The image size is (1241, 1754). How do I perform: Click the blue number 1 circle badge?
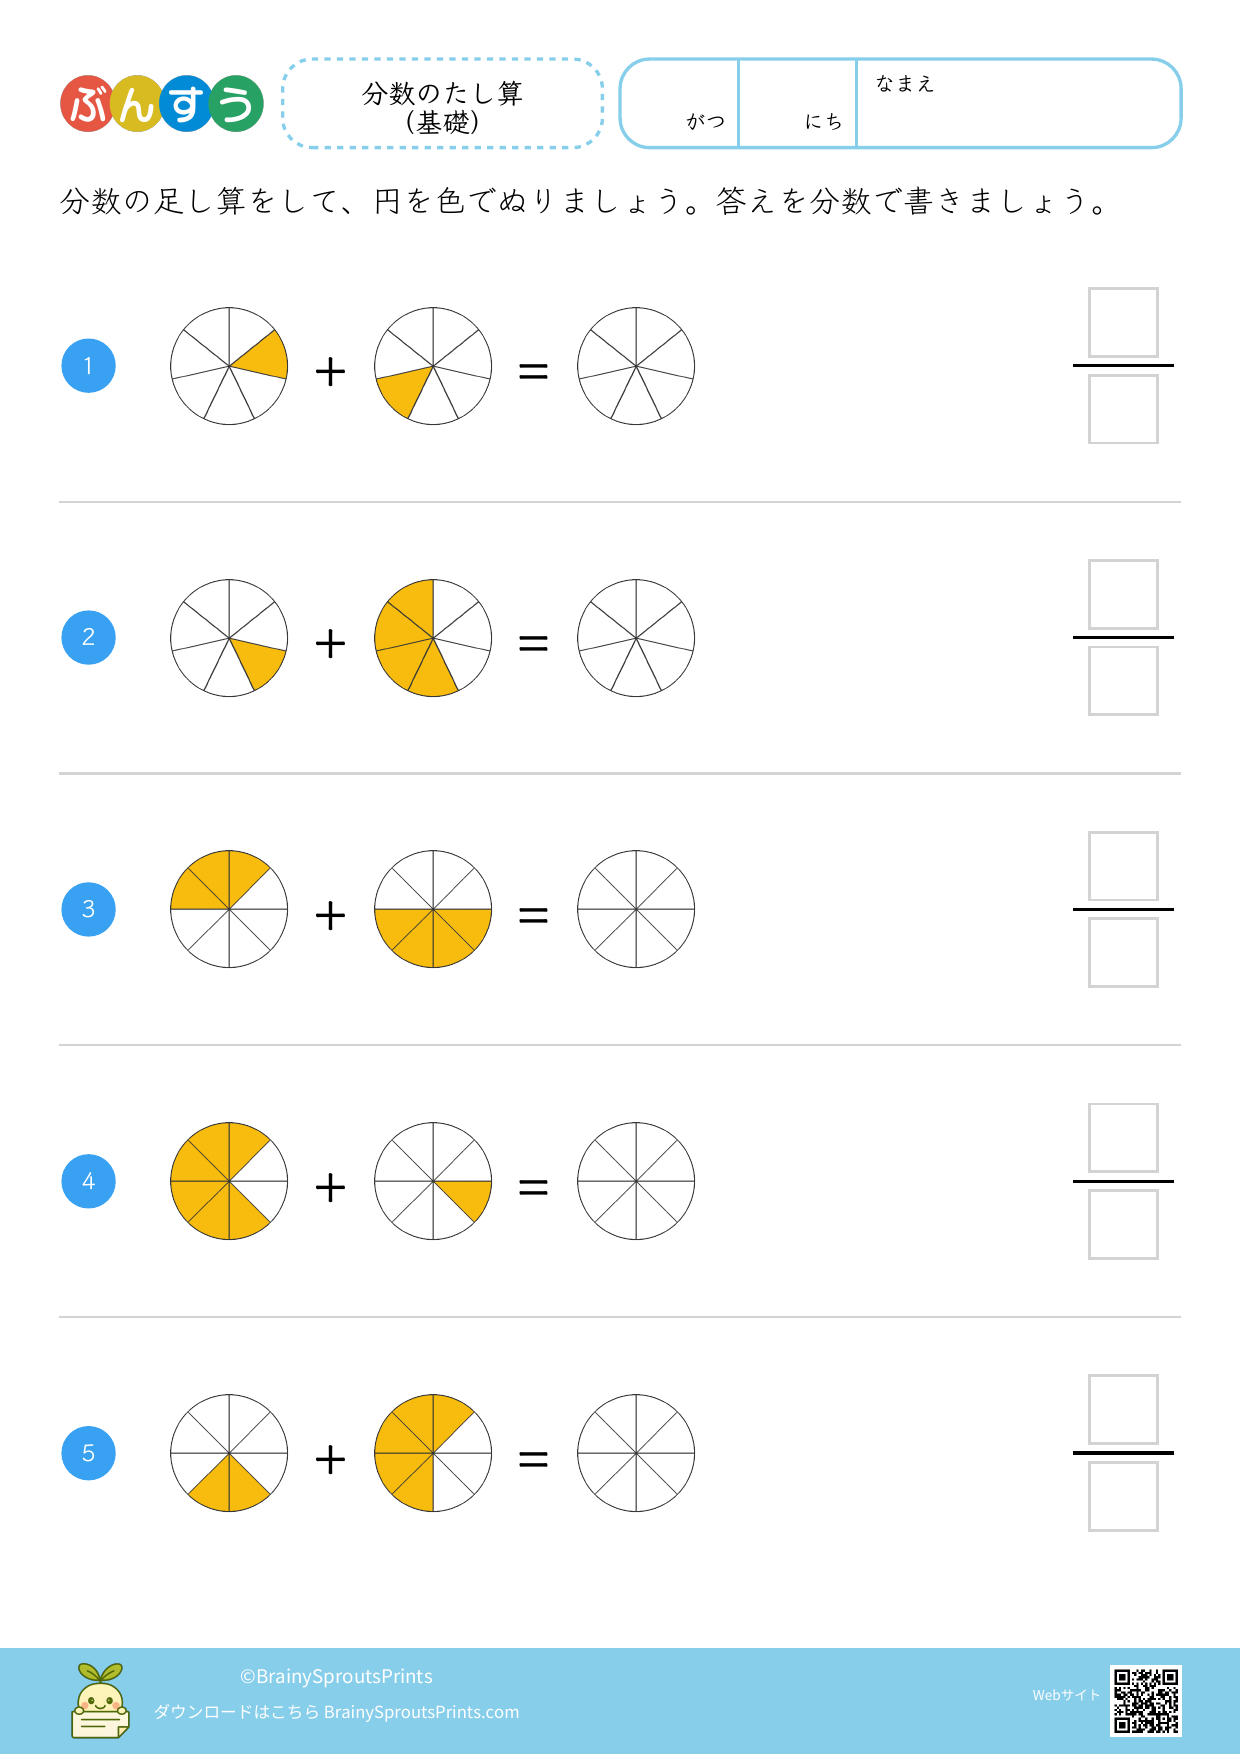[89, 366]
